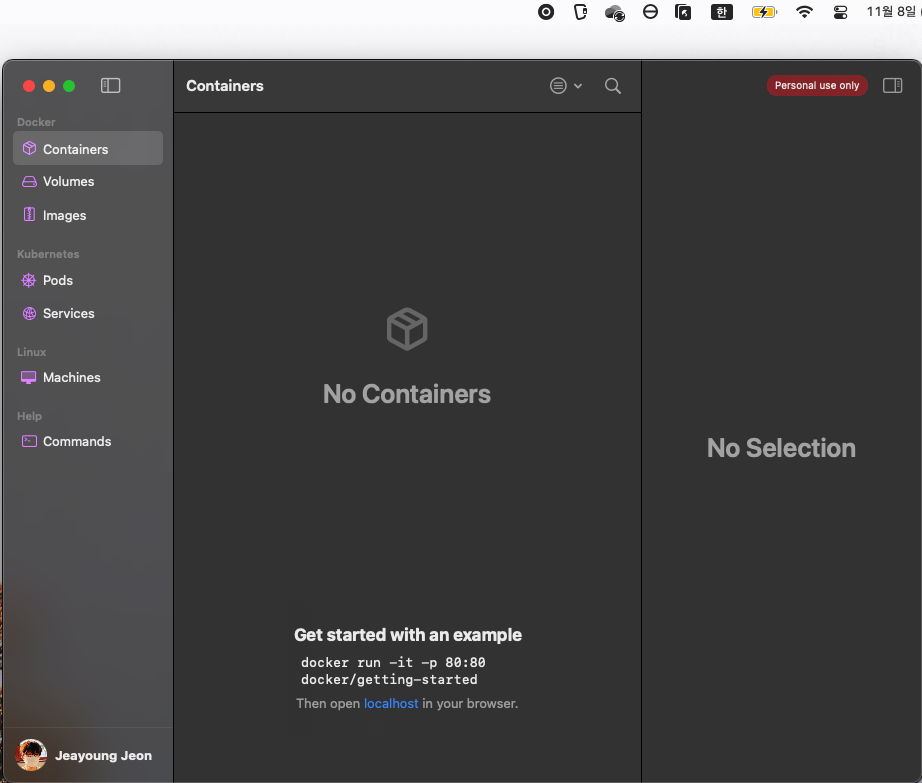Click the Pods helm wheel icon
The width and height of the screenshot is (922, 783).
click(29, 280)
